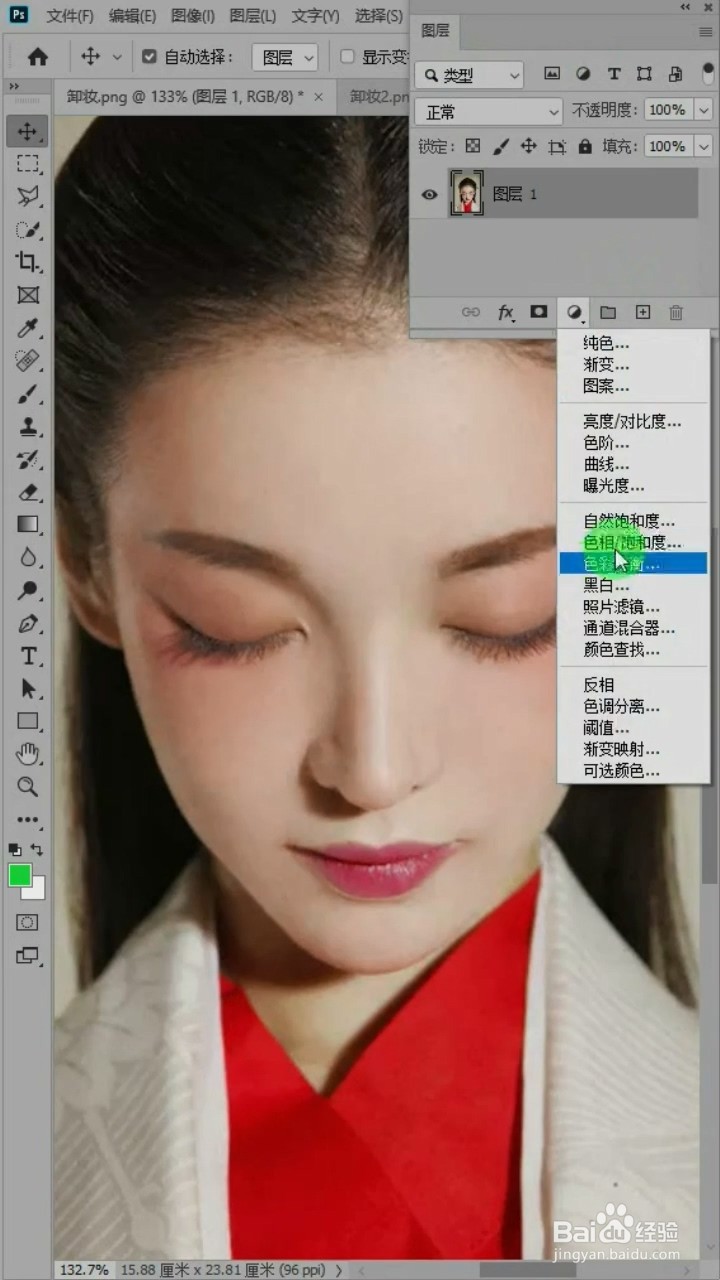Select the Polygonal Lasso tool
Viewport: 720px width, 1280px height.
(28, 197)
